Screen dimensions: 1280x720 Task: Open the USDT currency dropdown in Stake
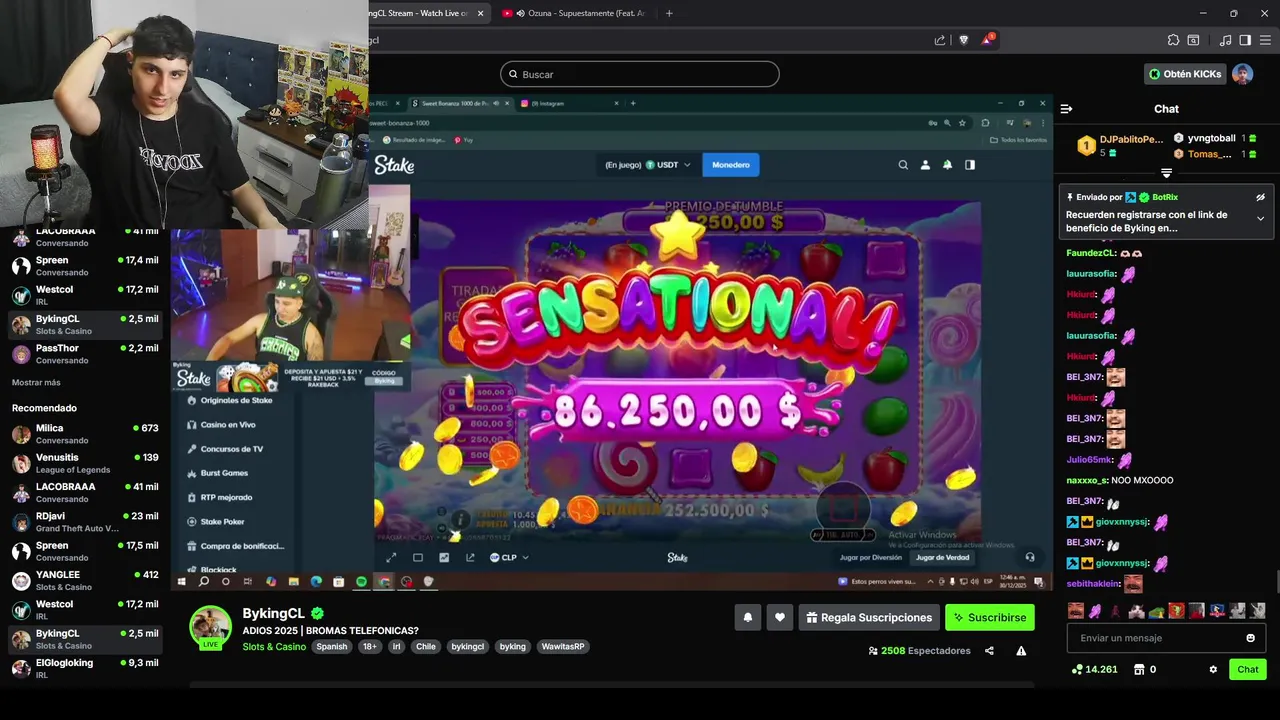coord(668,165)
